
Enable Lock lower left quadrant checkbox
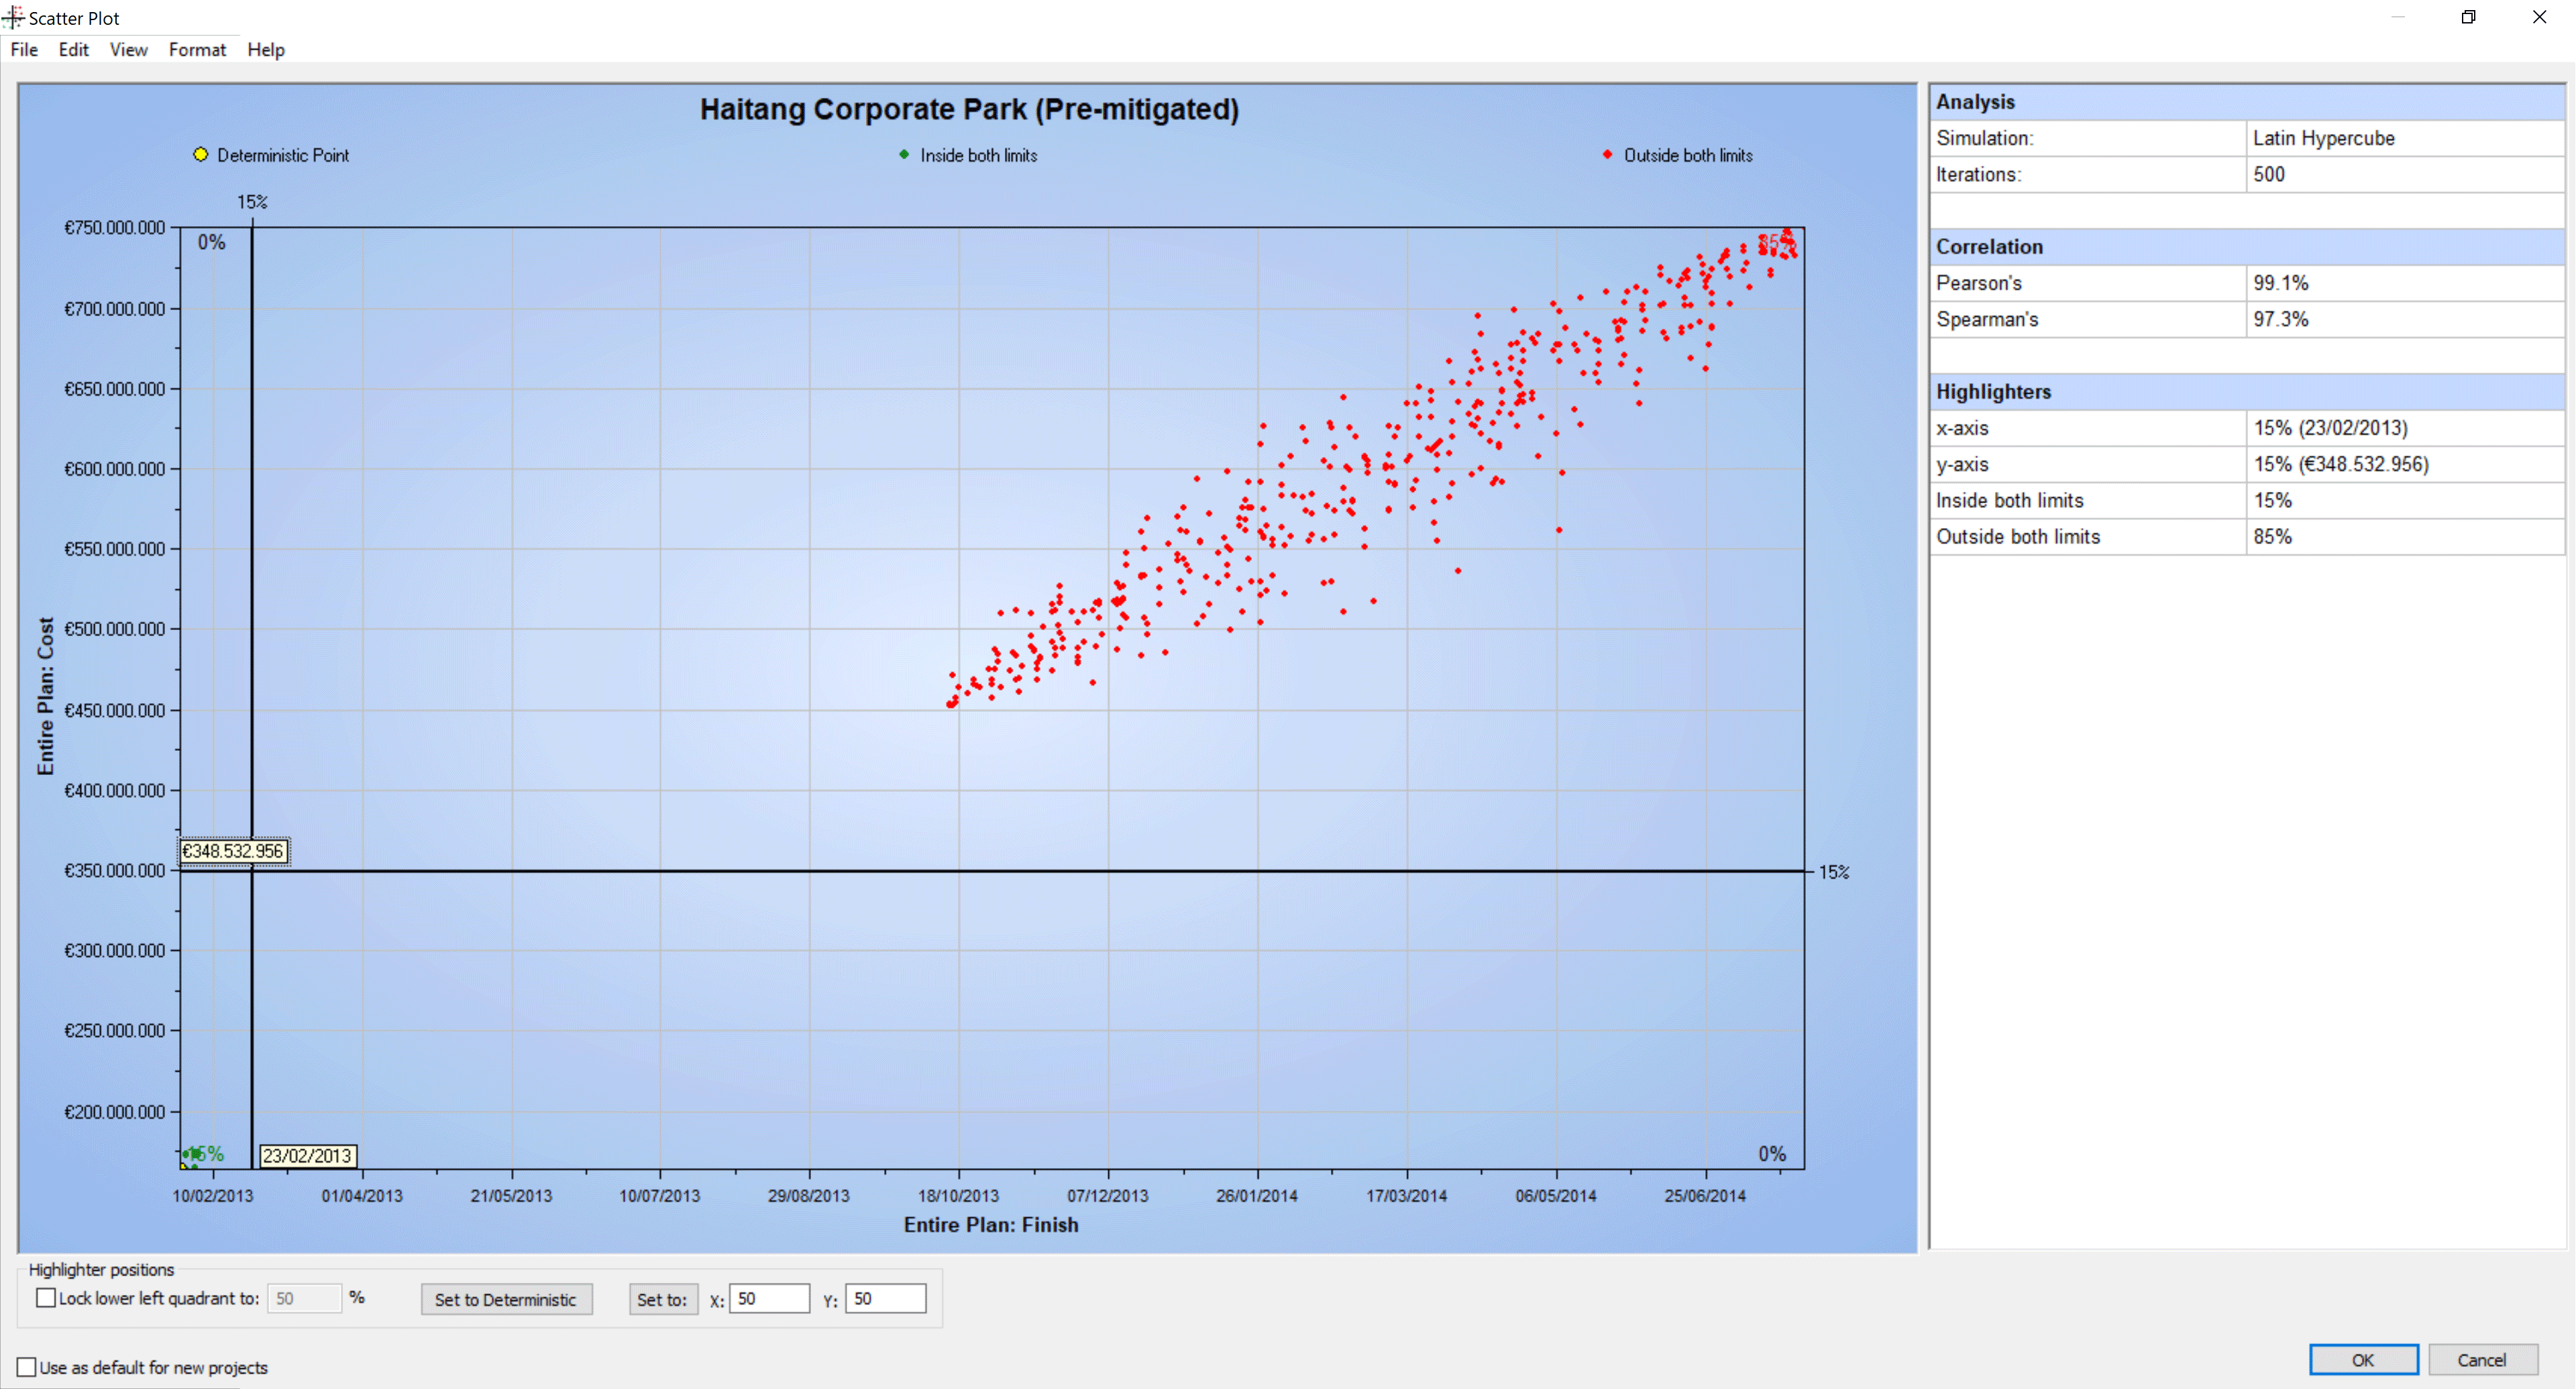tap(46, 1298)
